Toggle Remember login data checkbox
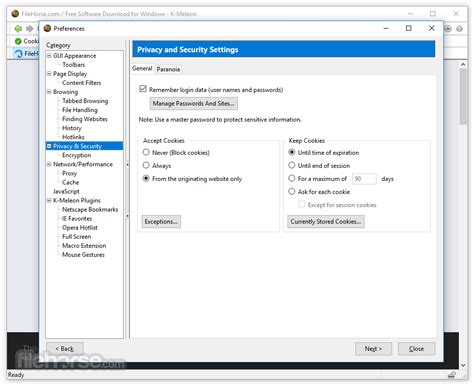This screenshot has width=474, height=386. [x=143, y=89]
